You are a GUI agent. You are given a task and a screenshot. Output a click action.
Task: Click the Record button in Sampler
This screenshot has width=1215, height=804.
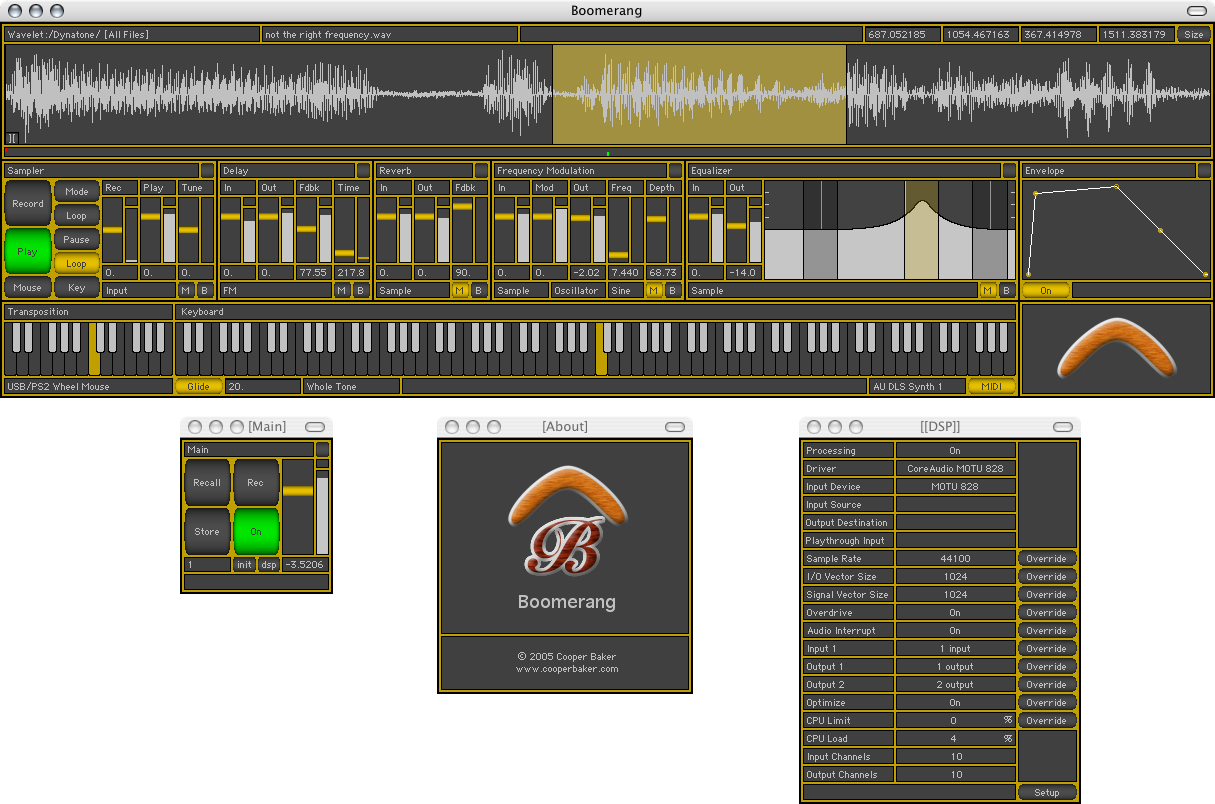click(28, 204)
